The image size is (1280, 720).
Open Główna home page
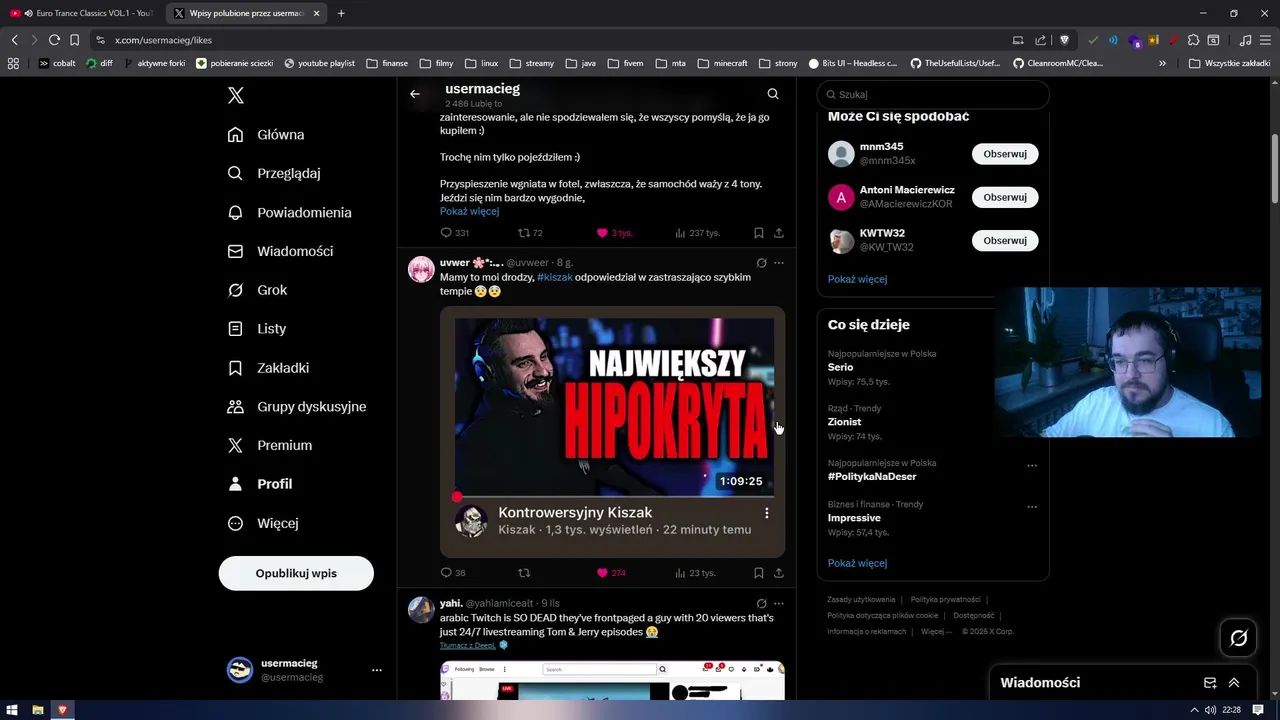tap(266, 135)
